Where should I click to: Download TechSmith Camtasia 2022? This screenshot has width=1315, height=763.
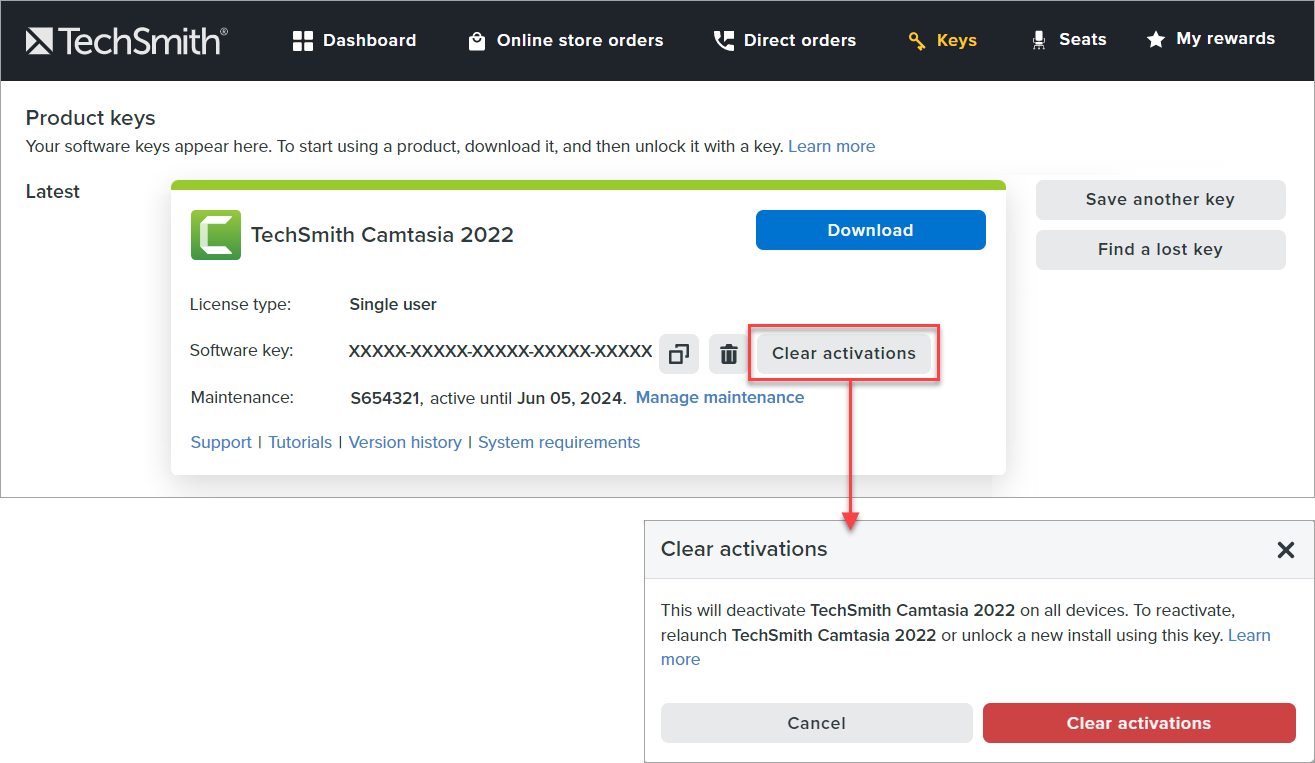(869, 230)
